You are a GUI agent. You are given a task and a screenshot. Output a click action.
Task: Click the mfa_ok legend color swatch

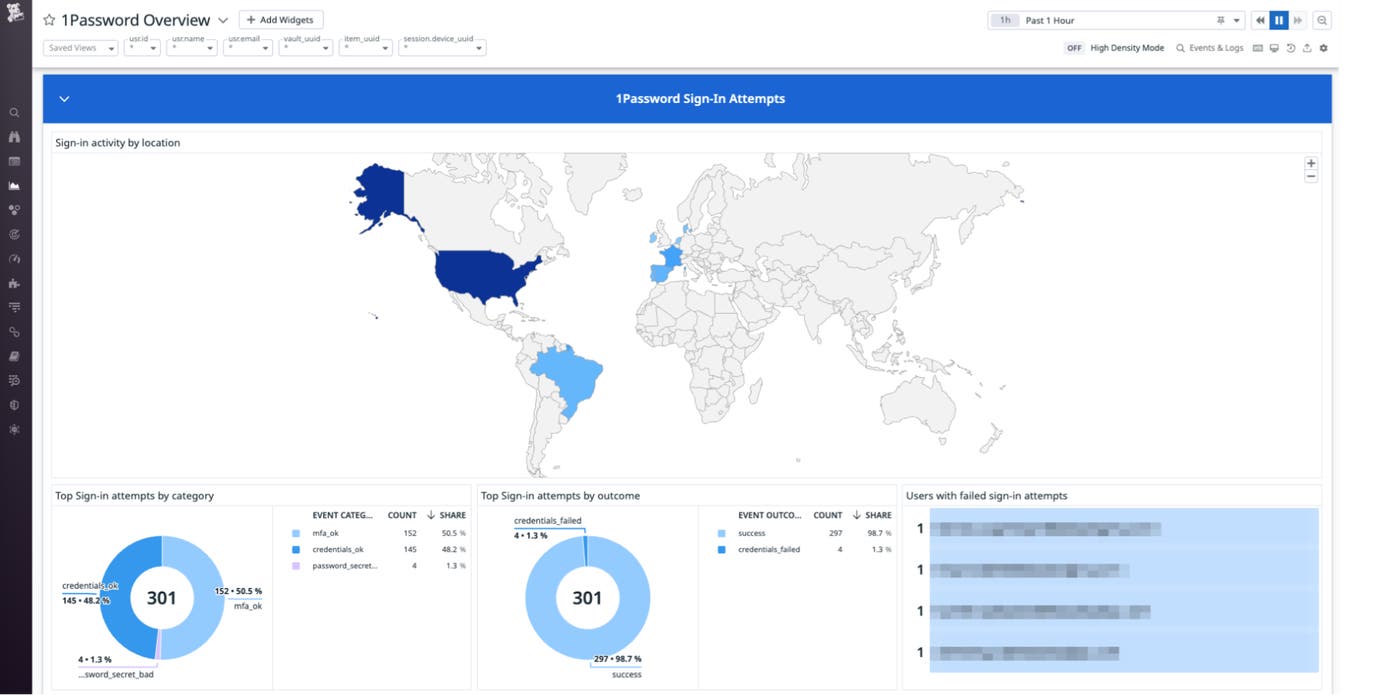296,534
